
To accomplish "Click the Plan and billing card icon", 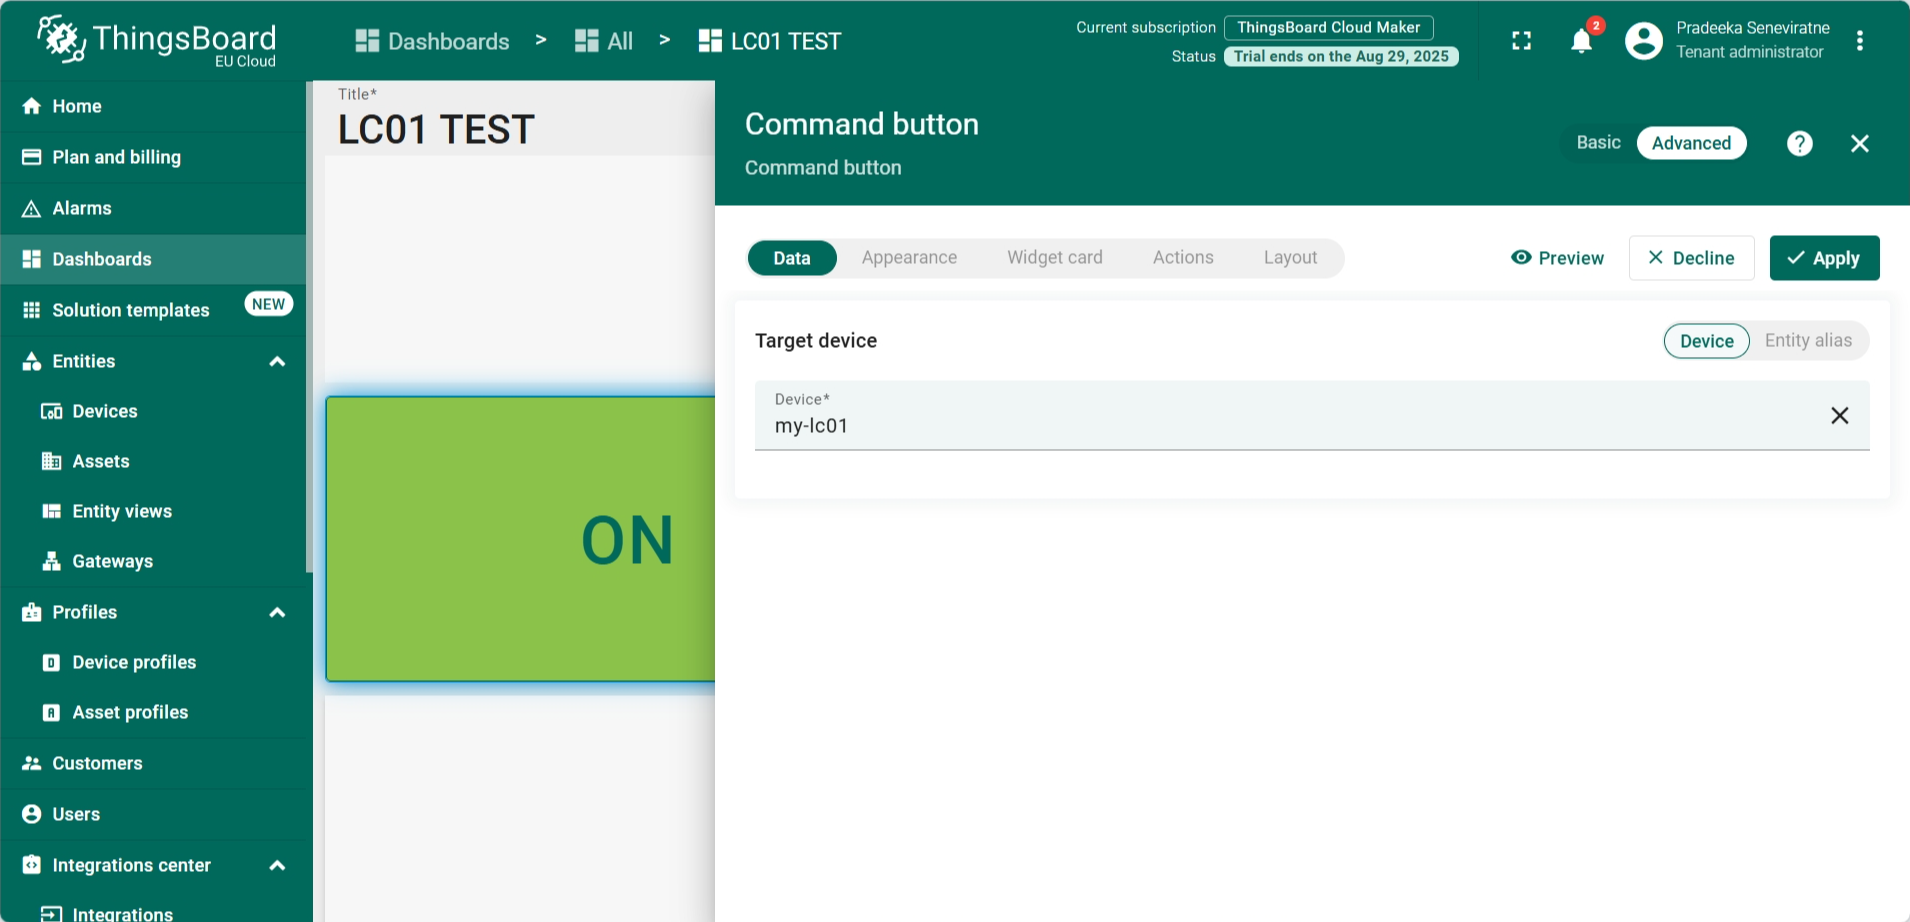I will [x=32, y=157].
